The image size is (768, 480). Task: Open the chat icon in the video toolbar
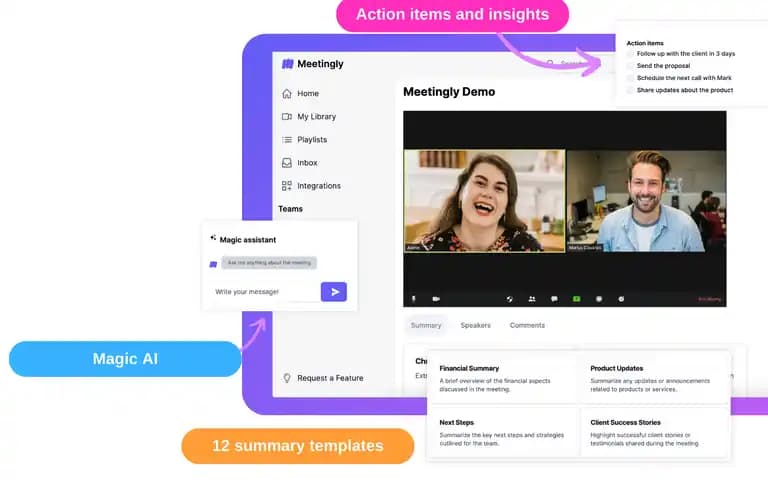tap(554, 299)
